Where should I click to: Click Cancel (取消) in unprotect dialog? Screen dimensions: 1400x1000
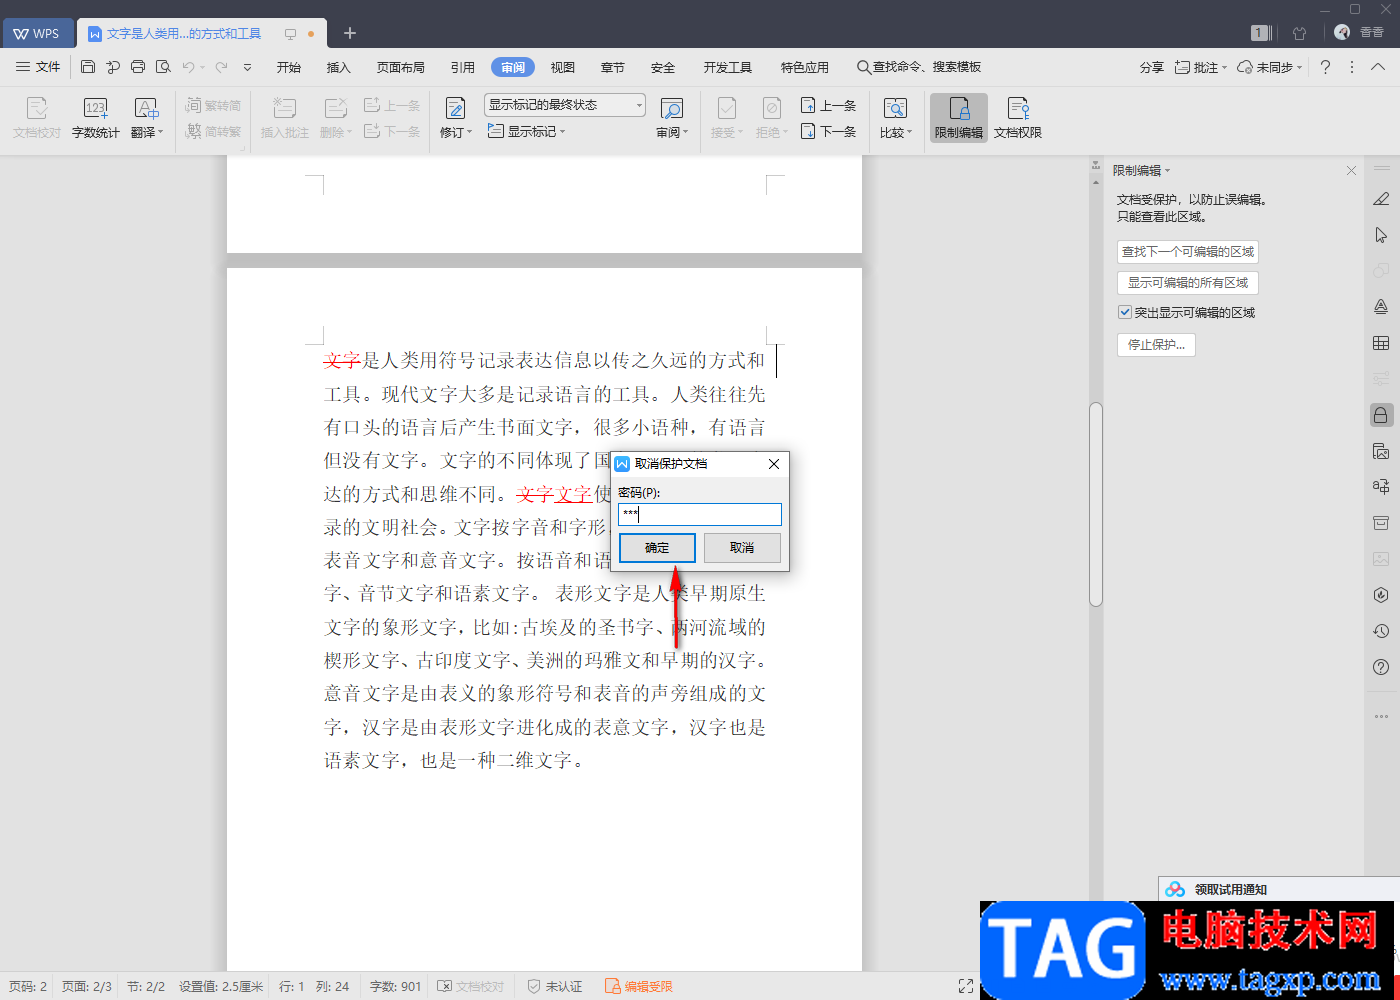(x=742, y=547)
